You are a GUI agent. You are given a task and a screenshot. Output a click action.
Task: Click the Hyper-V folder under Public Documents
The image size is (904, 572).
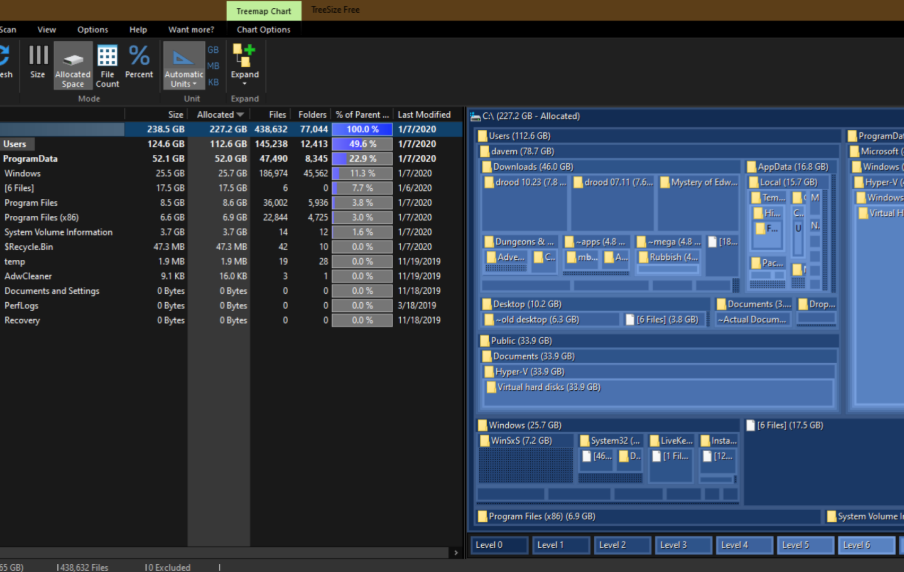click(x=529, y=372)
